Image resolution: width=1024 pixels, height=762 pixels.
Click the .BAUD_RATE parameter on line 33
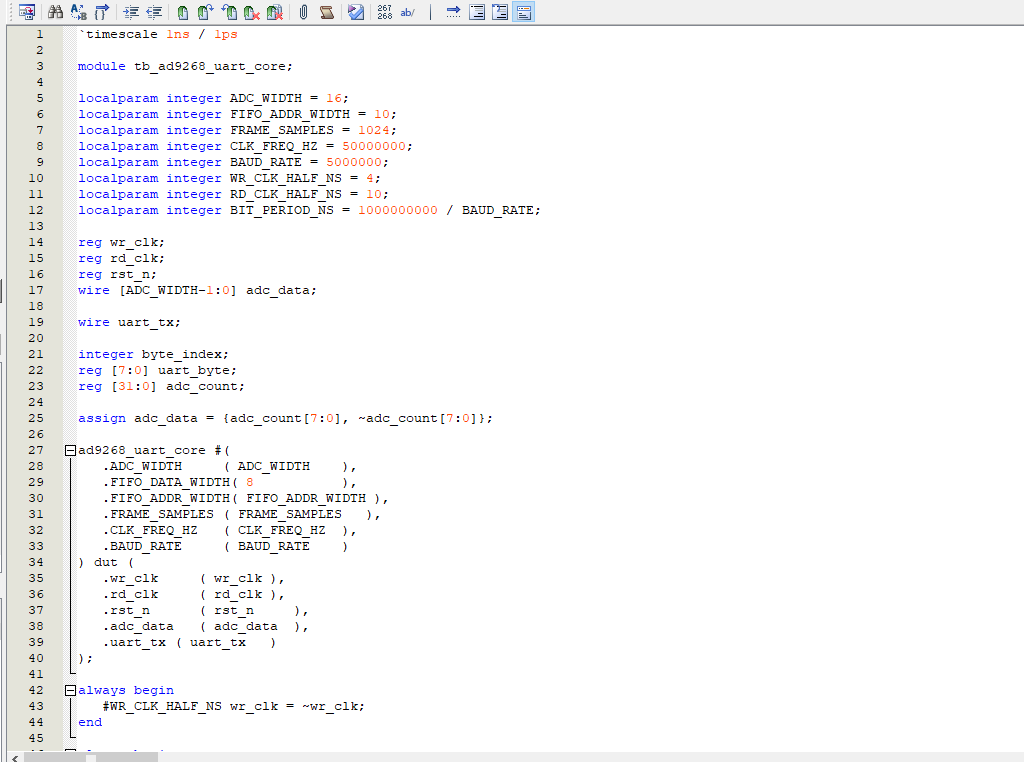click(x=142, y=547)
